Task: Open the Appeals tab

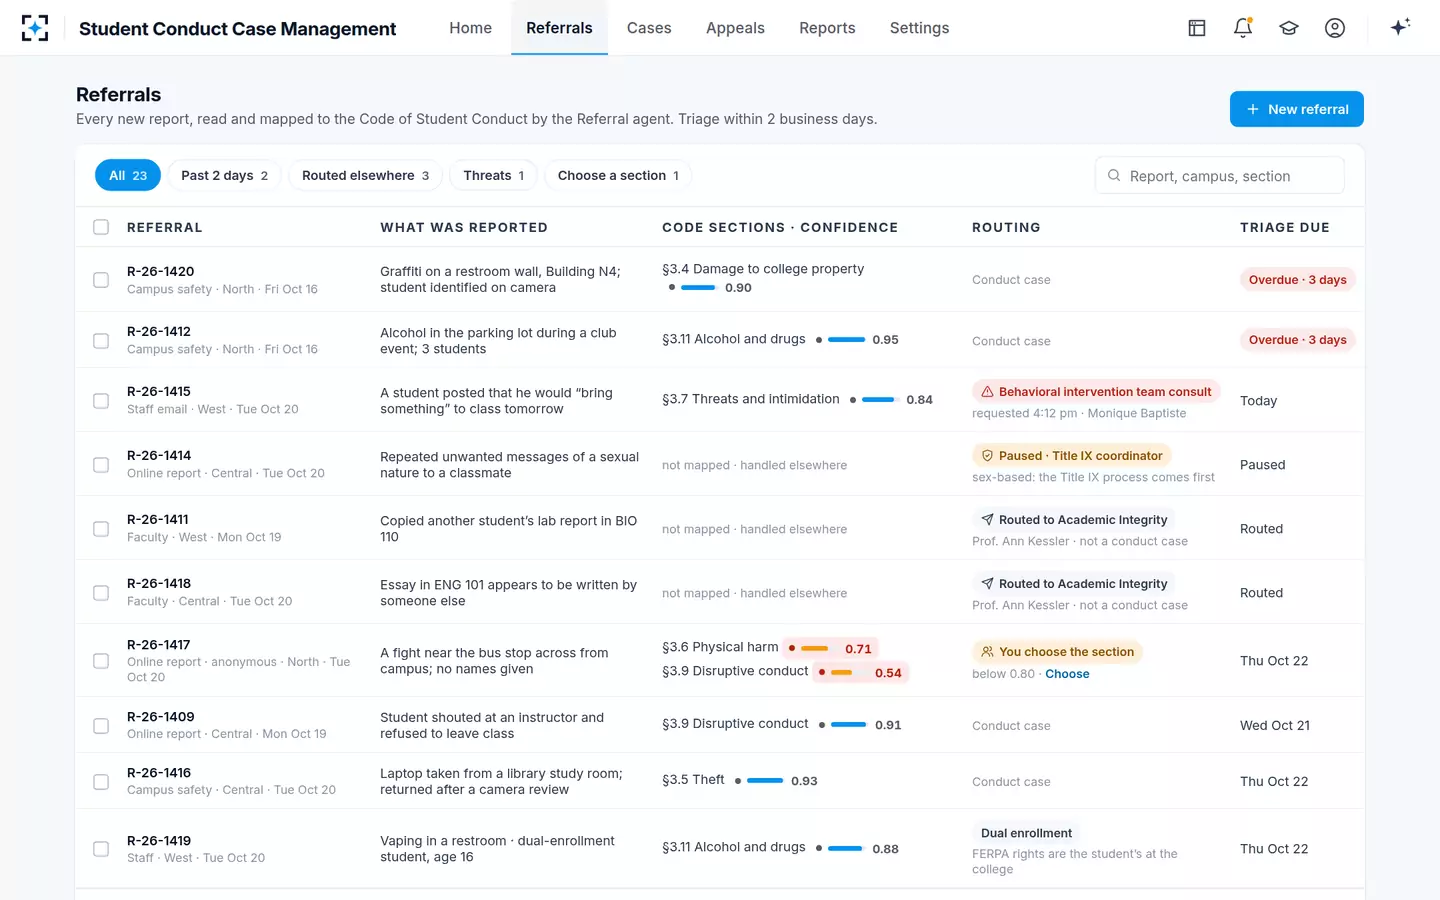Action: pyautogui.click(x=735, y=28)
